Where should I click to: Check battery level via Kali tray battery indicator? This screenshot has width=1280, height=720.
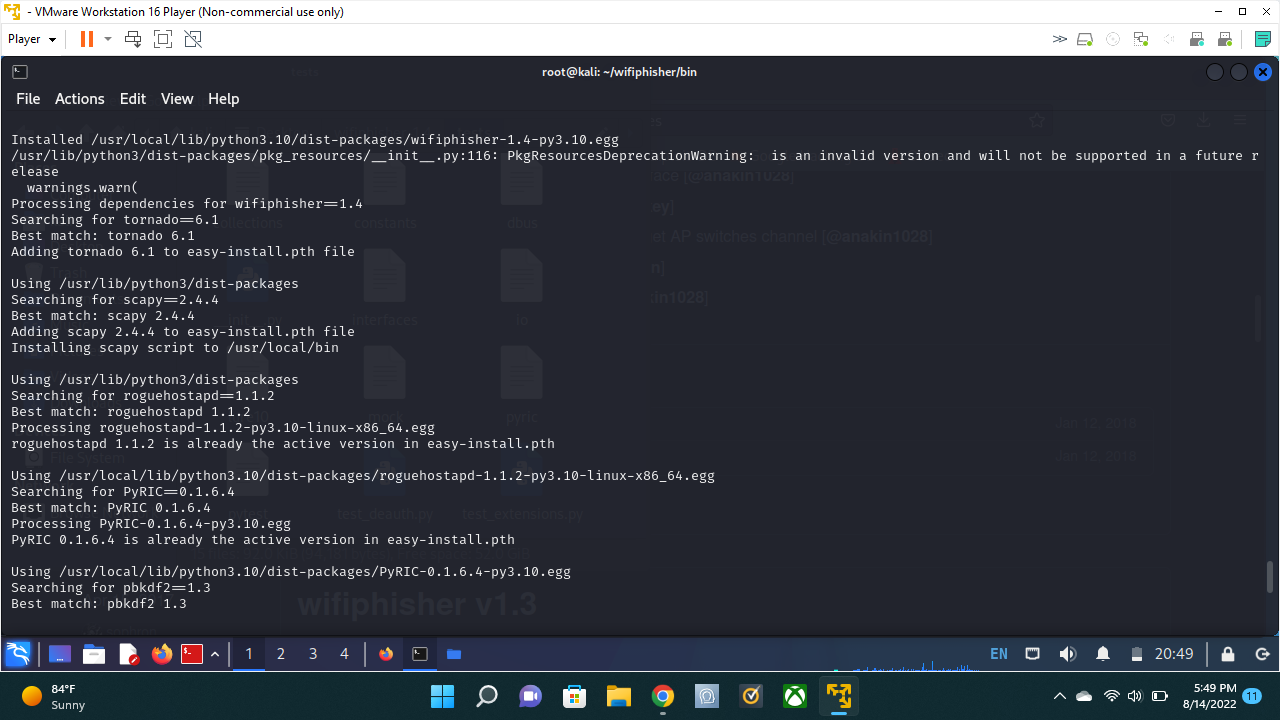[1136, 654]
